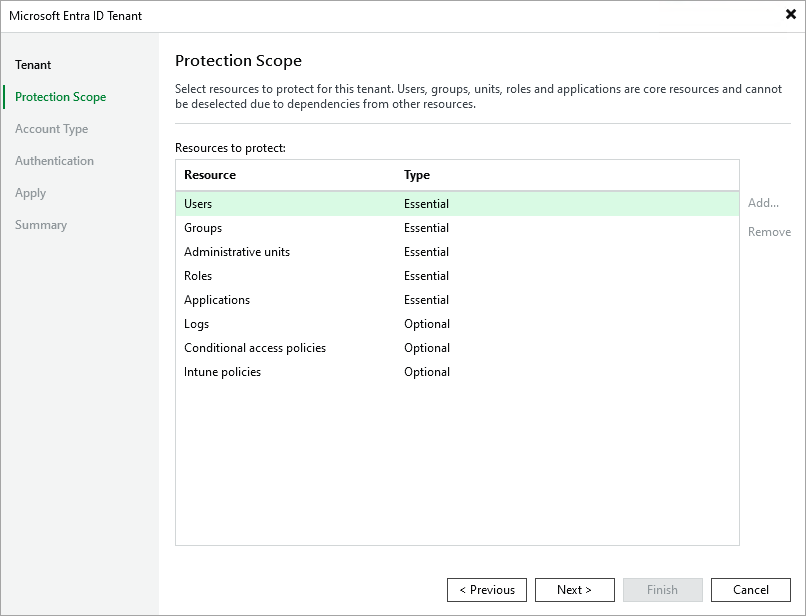Sort by the Resource column header
This screenshot has height=616, width=806.
coord(210,175)
